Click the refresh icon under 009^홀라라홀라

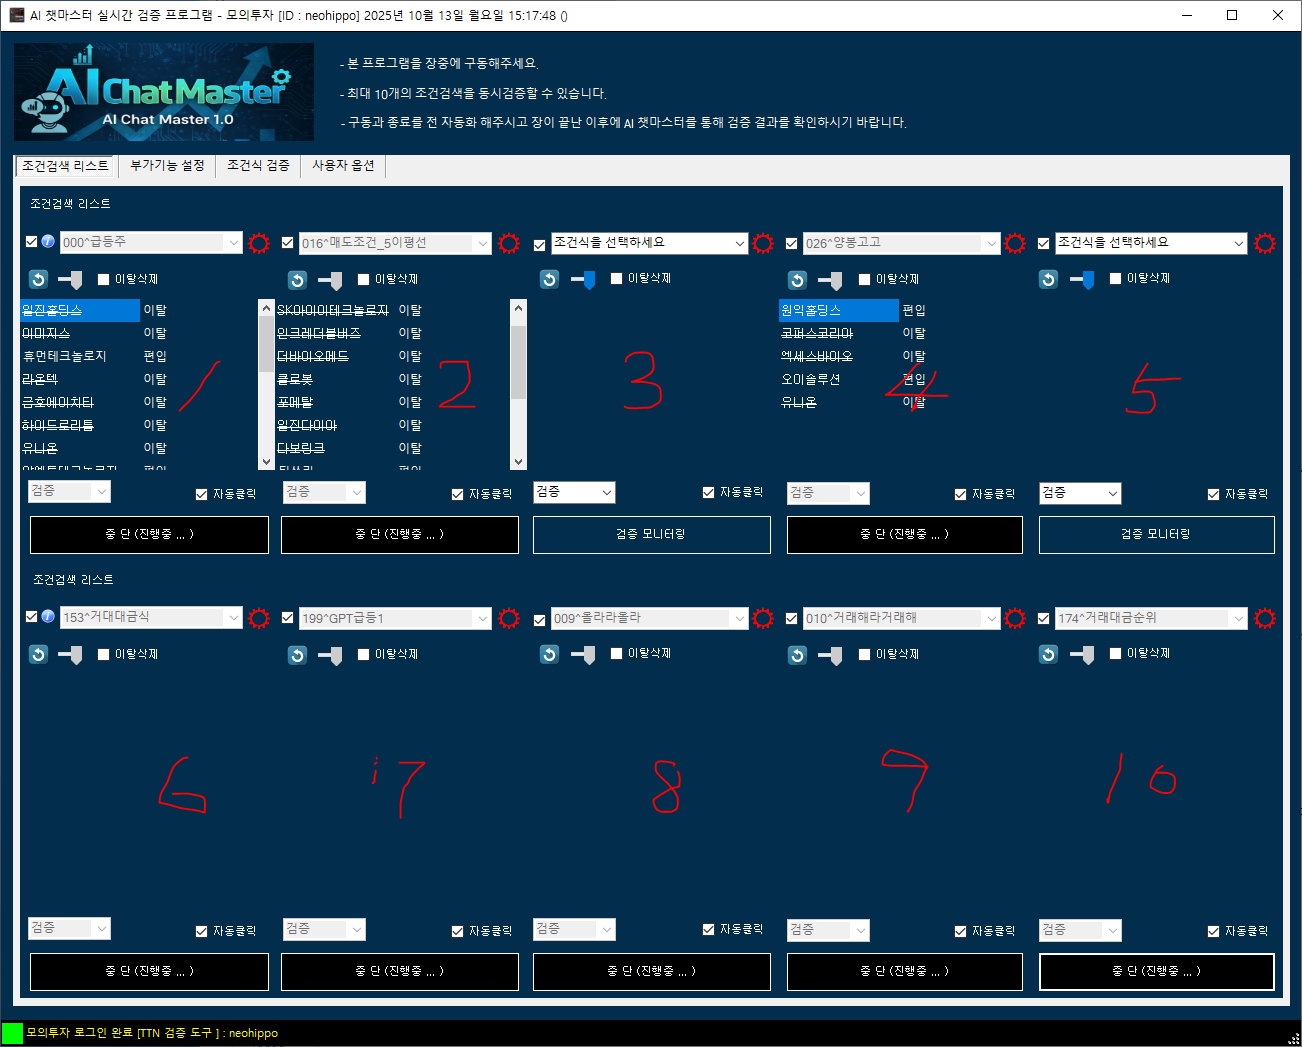click(x=549, y=654)
